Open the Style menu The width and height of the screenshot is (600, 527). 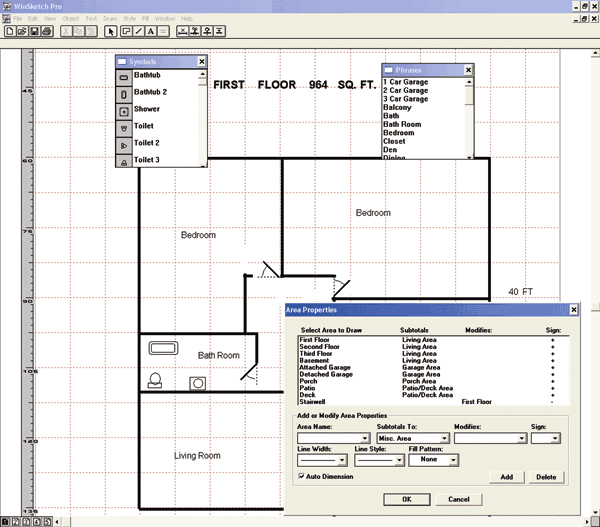pos(129,18)
